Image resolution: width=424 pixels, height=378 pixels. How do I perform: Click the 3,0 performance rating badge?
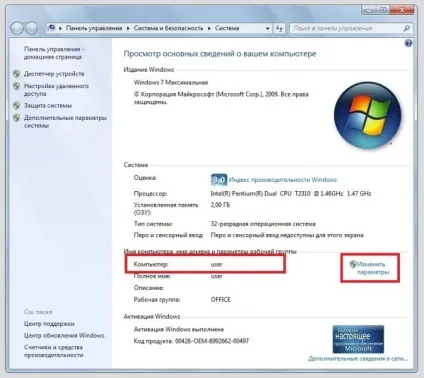219,180
